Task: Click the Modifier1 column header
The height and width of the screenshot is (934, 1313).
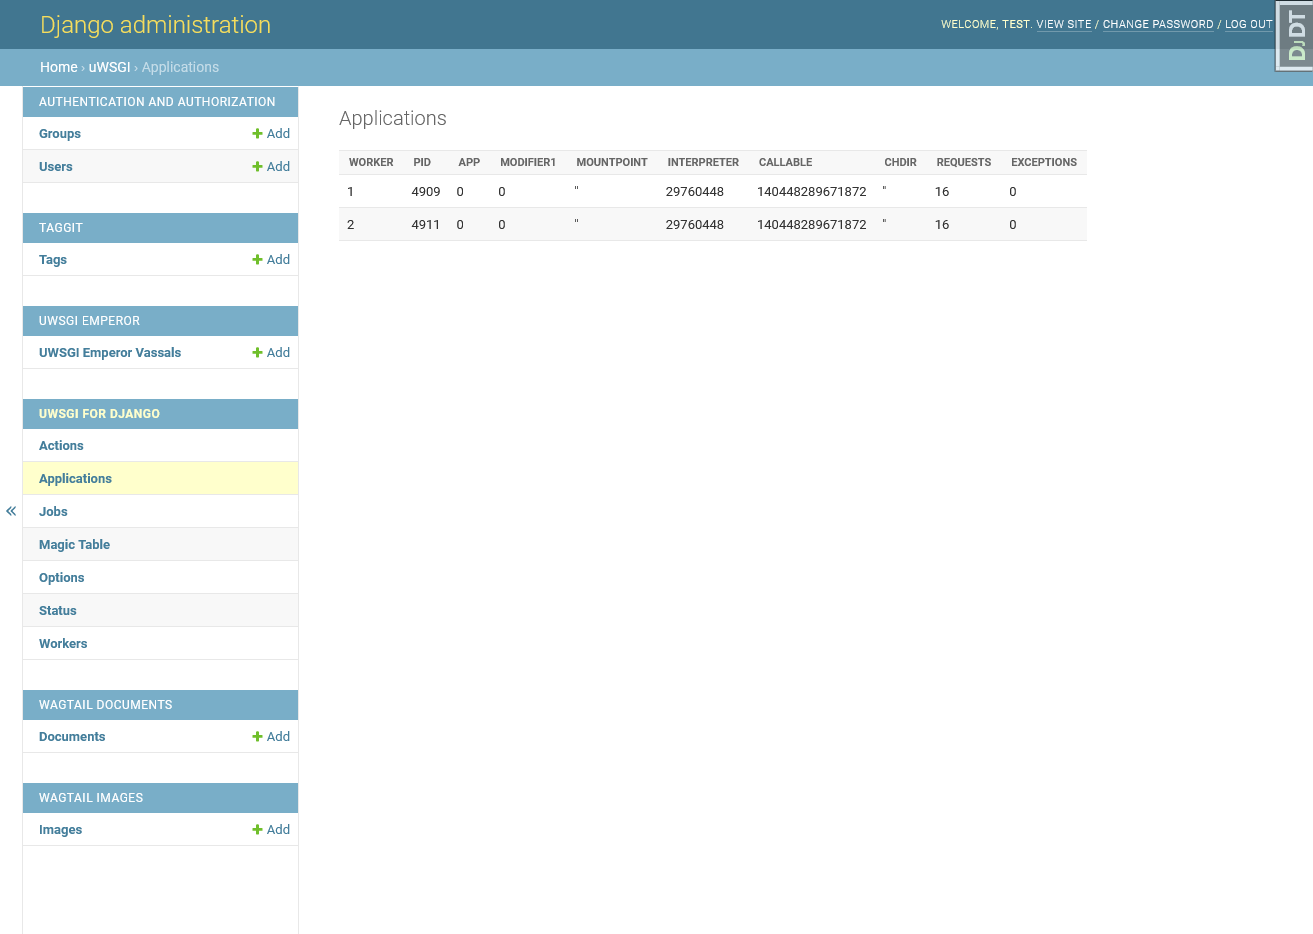Action: point(528,162)
